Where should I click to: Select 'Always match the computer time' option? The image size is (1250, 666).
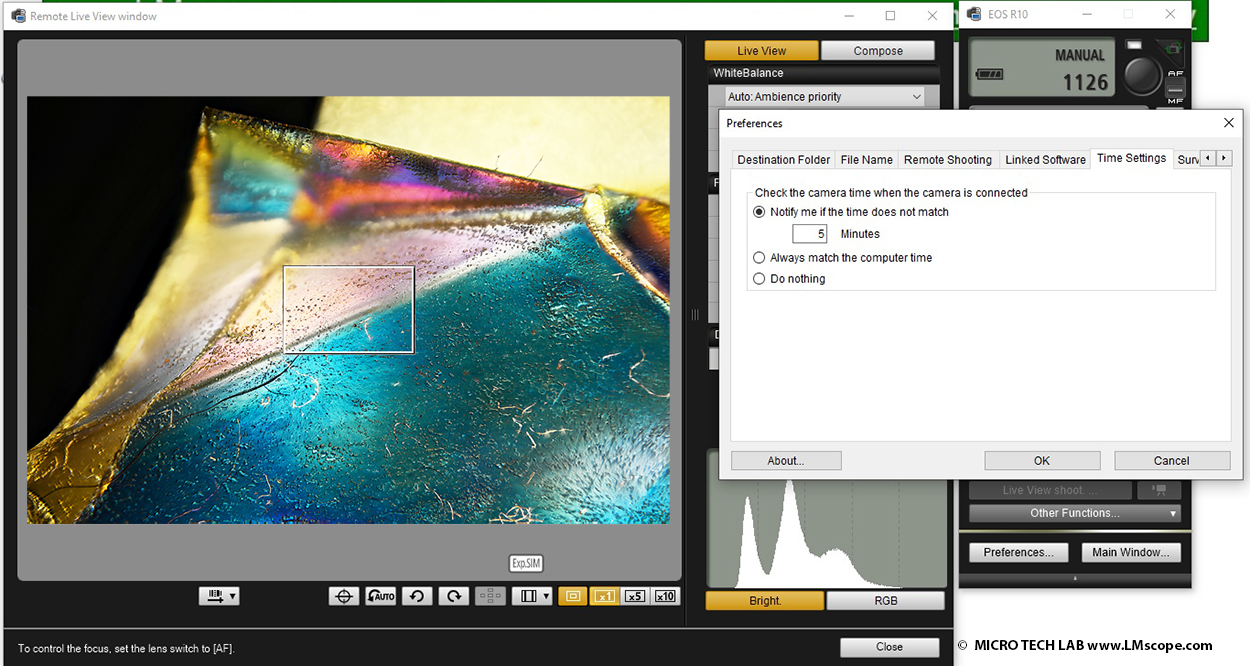click(759, 258)
